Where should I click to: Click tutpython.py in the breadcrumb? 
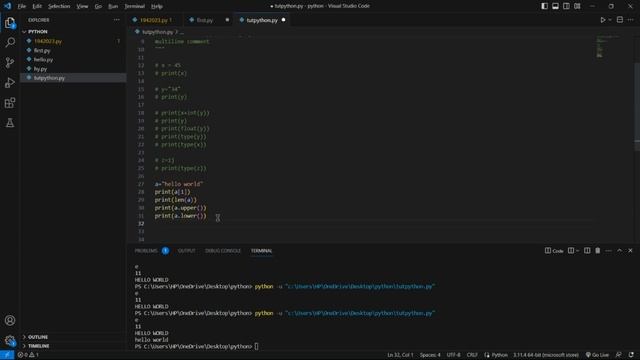click(157, 32)
